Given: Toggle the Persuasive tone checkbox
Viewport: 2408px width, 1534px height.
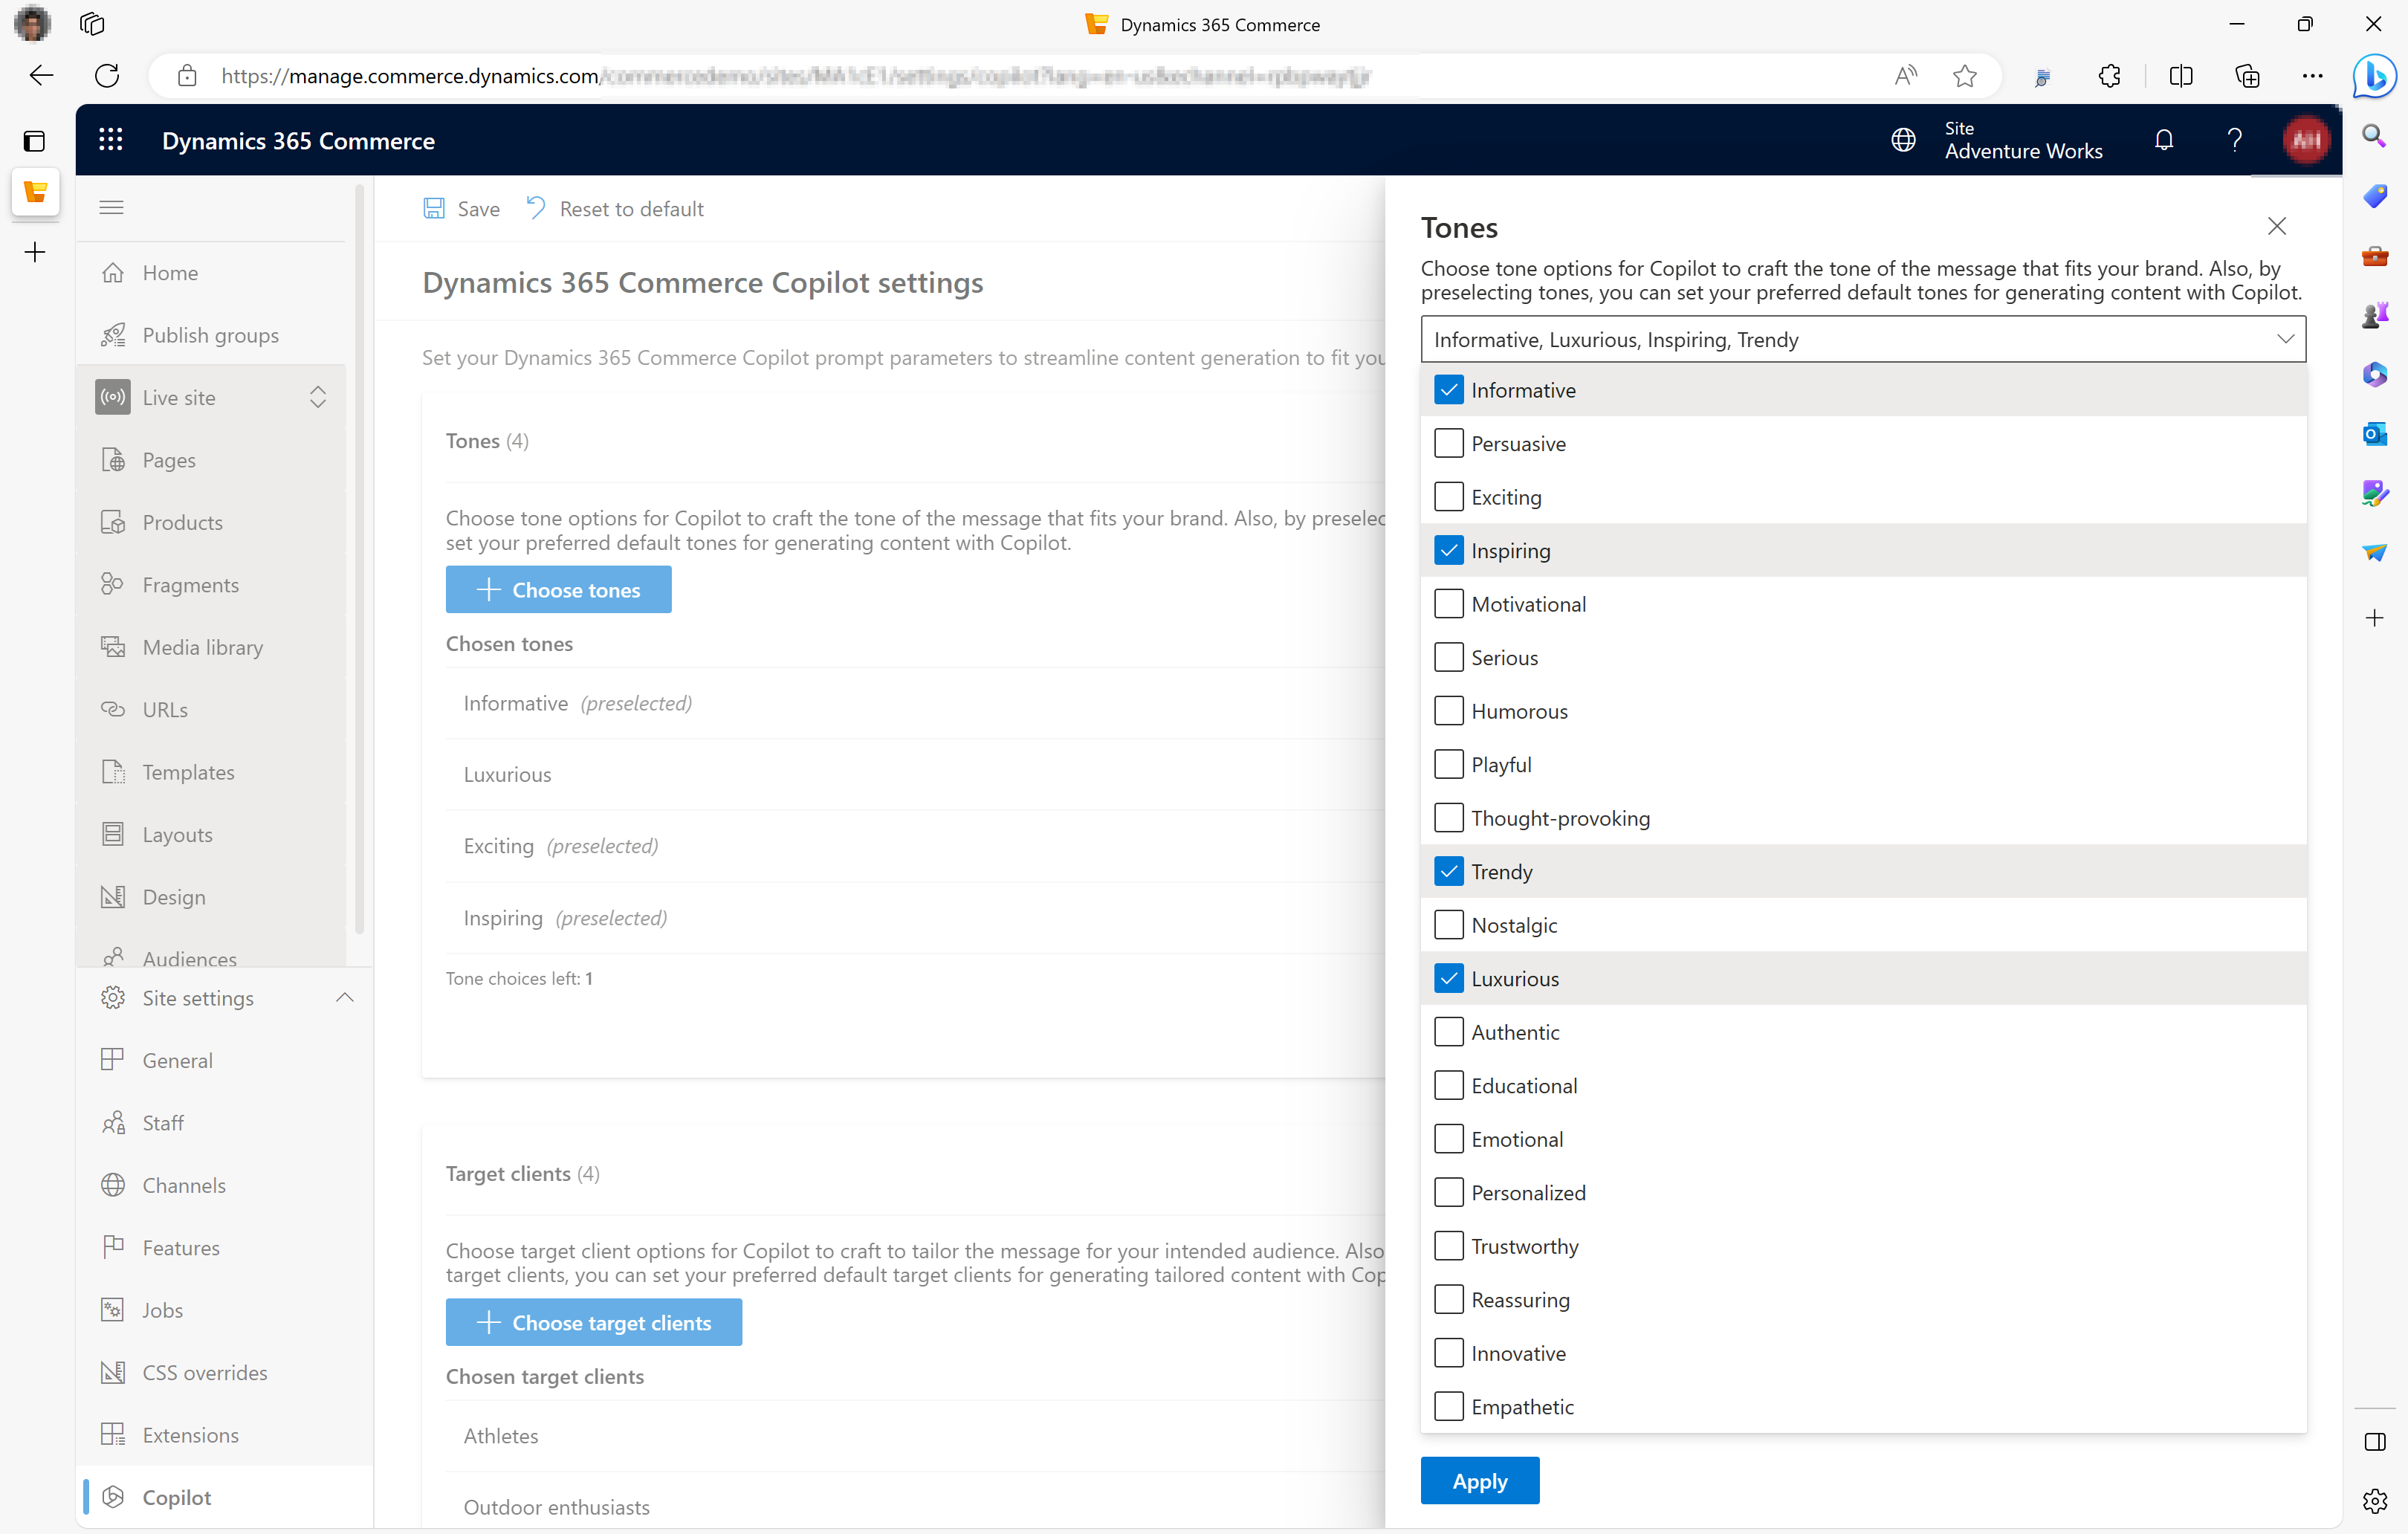Looking at the screenshot, I should point(1448,442).
